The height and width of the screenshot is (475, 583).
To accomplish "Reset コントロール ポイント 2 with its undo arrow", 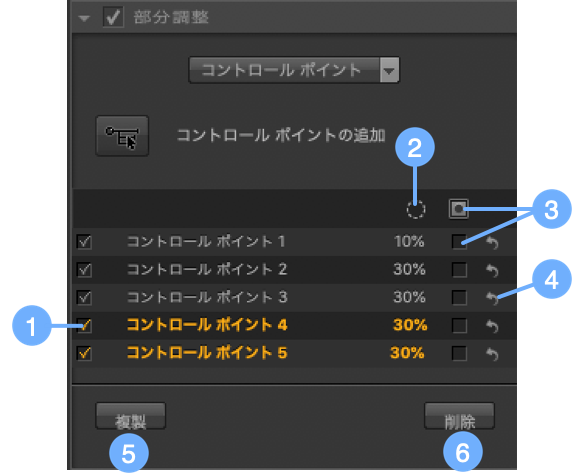I will tap(492, 271).
